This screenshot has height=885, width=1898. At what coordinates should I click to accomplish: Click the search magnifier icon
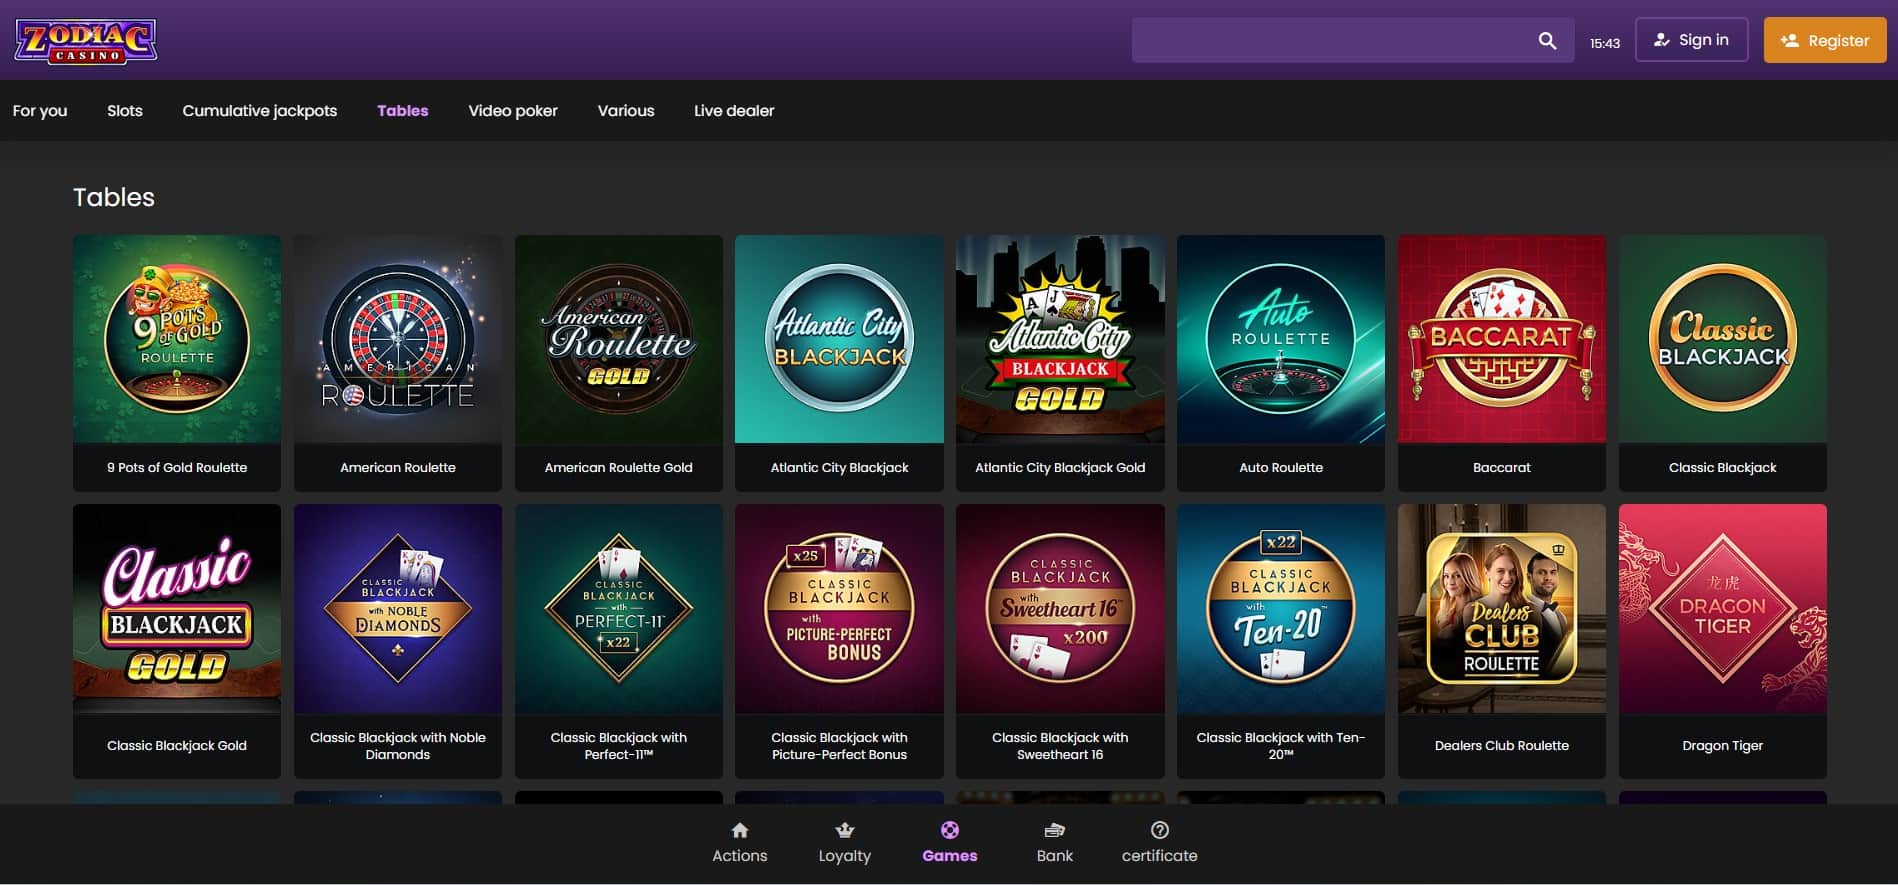pyautogui.click(x=1547, y=41)
